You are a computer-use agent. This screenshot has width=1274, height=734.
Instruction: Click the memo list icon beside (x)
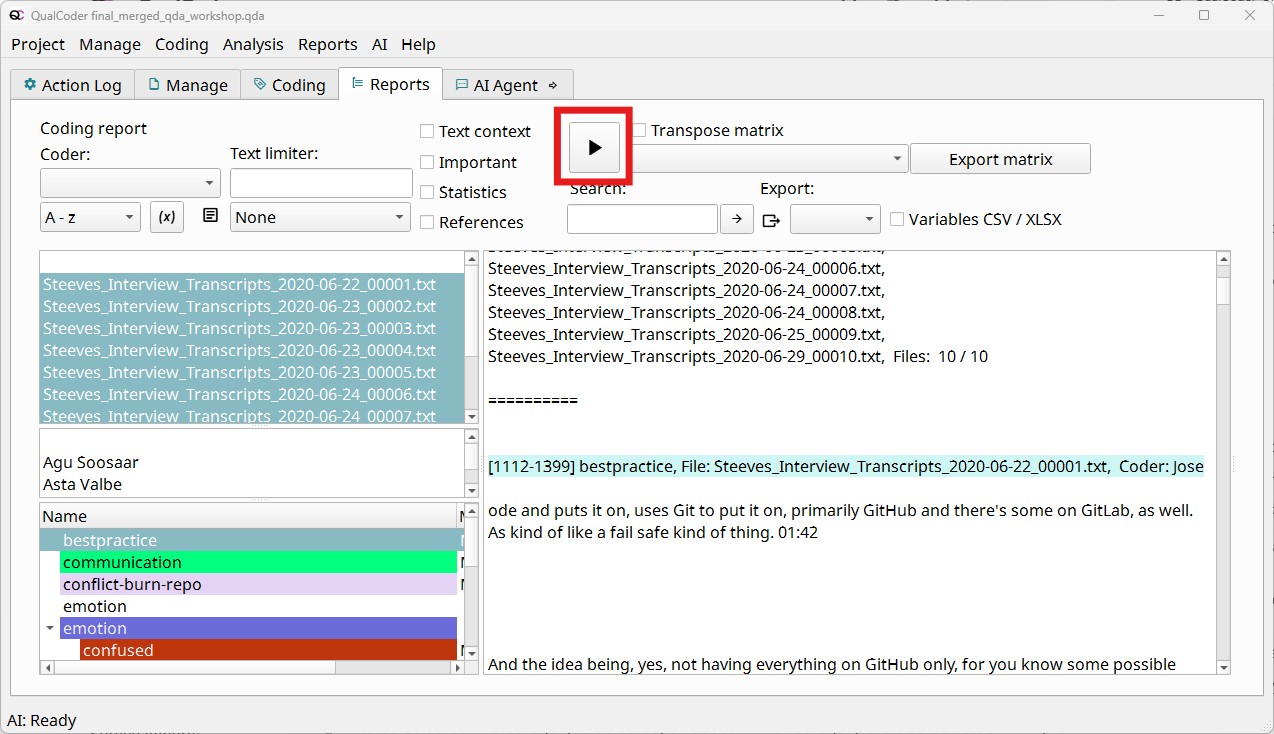click(210, 216)
